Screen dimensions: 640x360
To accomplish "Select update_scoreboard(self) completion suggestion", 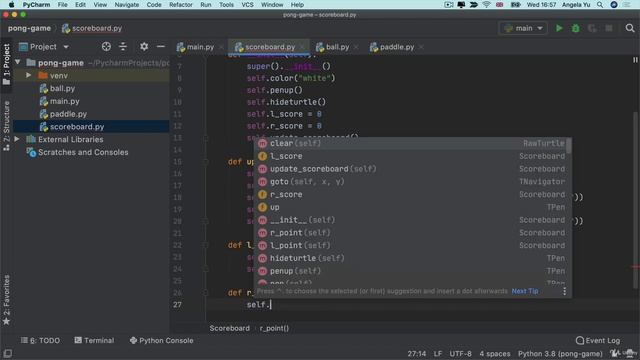I will pyautogui.click(x=412, y=169).
